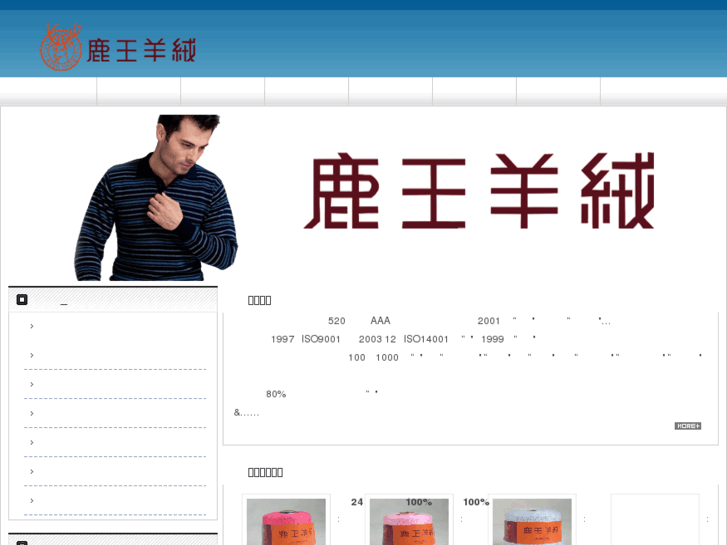Click the text ISO9001 in the intro
This screenshot has height=545, width=727.
pos(321,339)
